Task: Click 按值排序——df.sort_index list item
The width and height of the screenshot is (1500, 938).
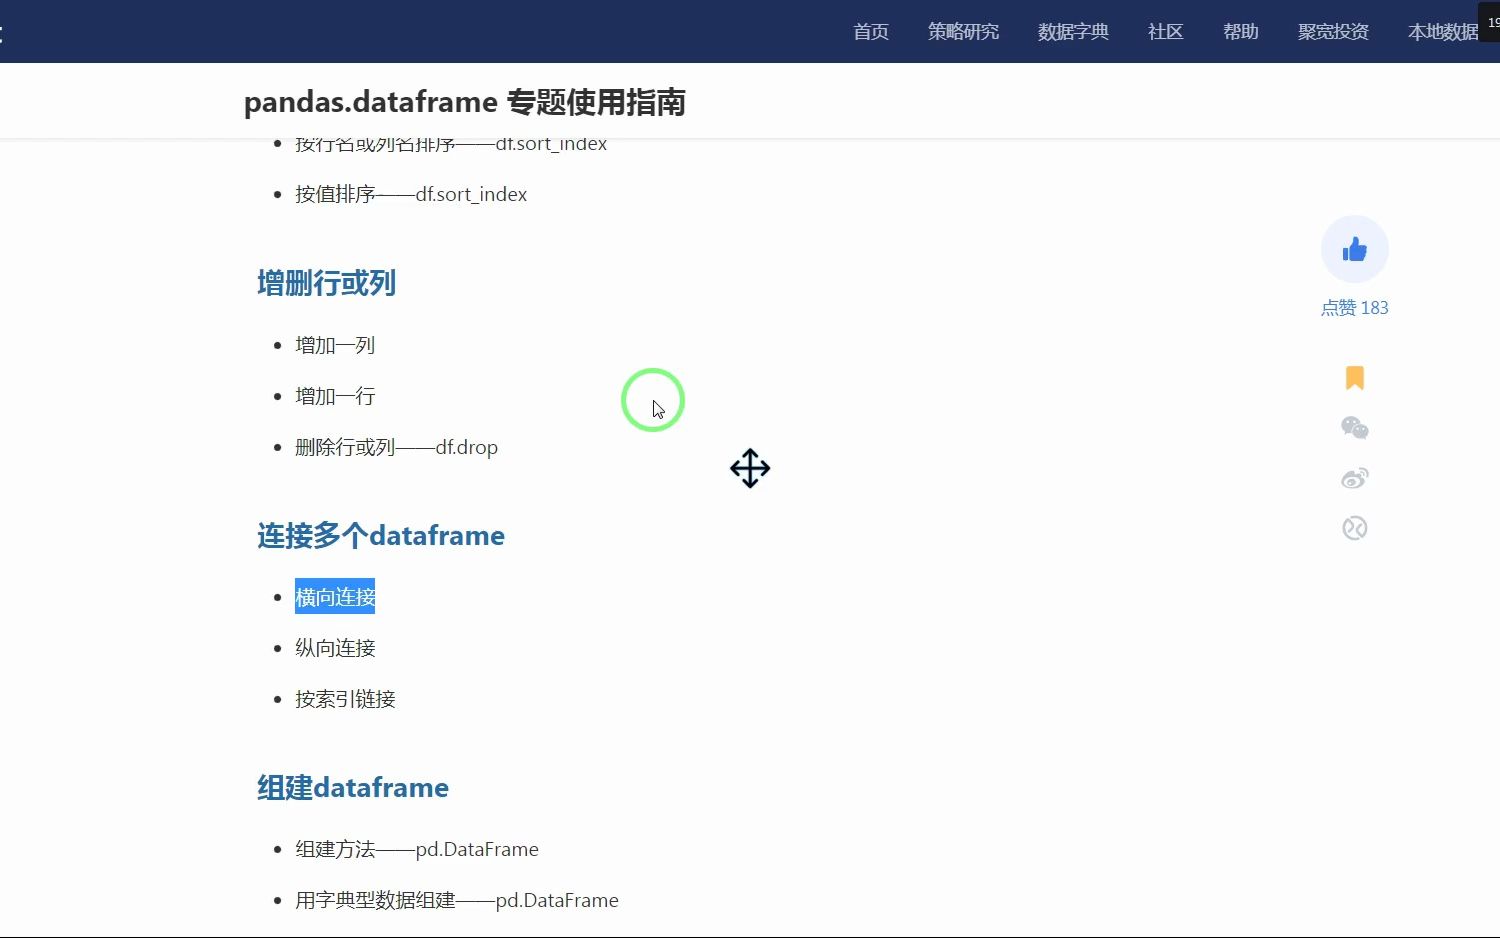Action: (x=411, y=194)
